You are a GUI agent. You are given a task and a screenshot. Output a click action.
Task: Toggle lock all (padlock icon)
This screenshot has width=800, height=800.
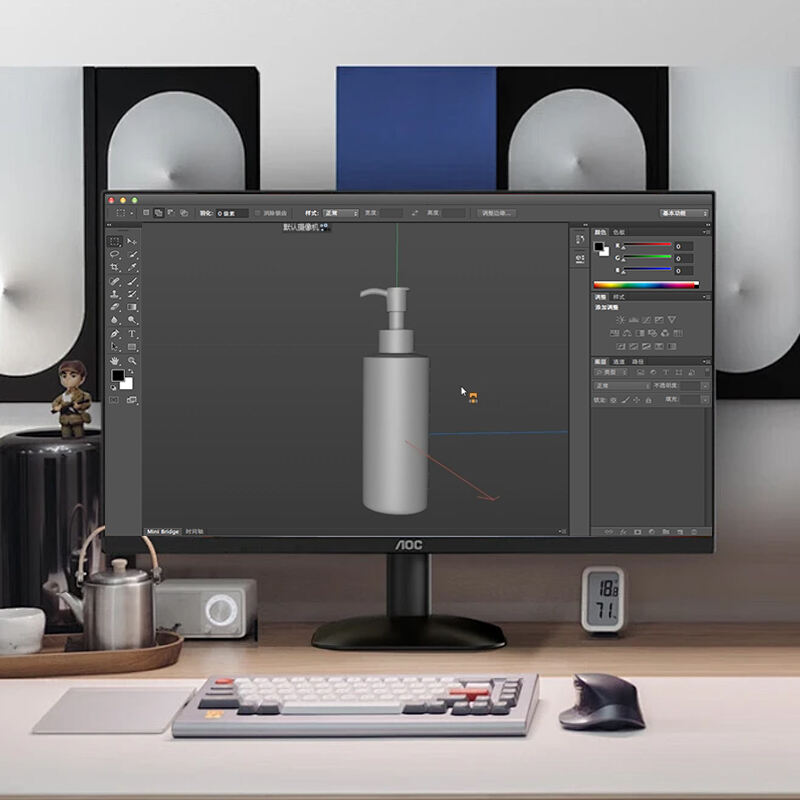[648, 400]
